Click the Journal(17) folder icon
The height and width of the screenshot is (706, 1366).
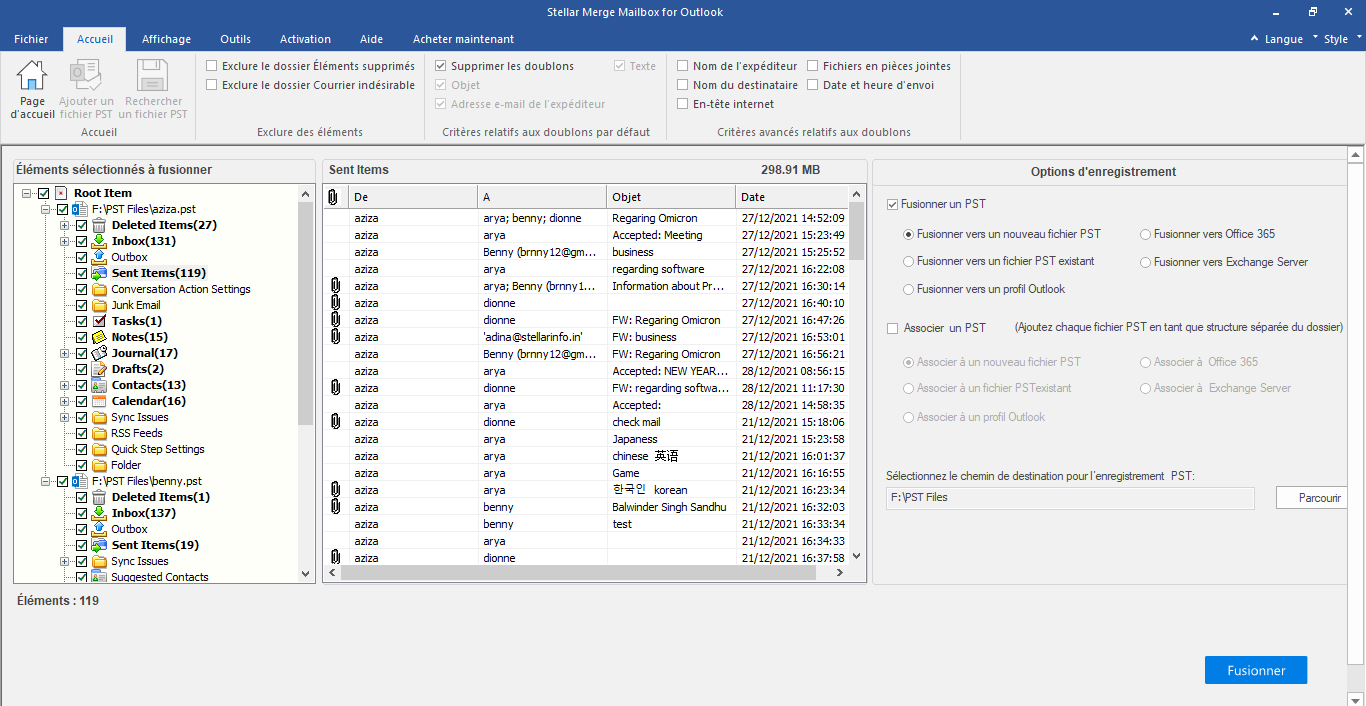pyautogui.click(x=99, y=353)
